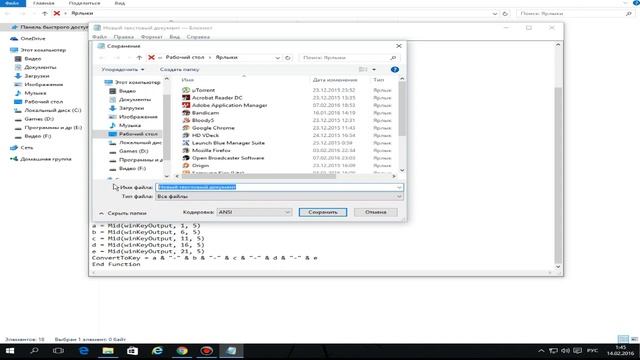Open taskbar search
The width and height of the screenshot is (640, 360).
34,351
